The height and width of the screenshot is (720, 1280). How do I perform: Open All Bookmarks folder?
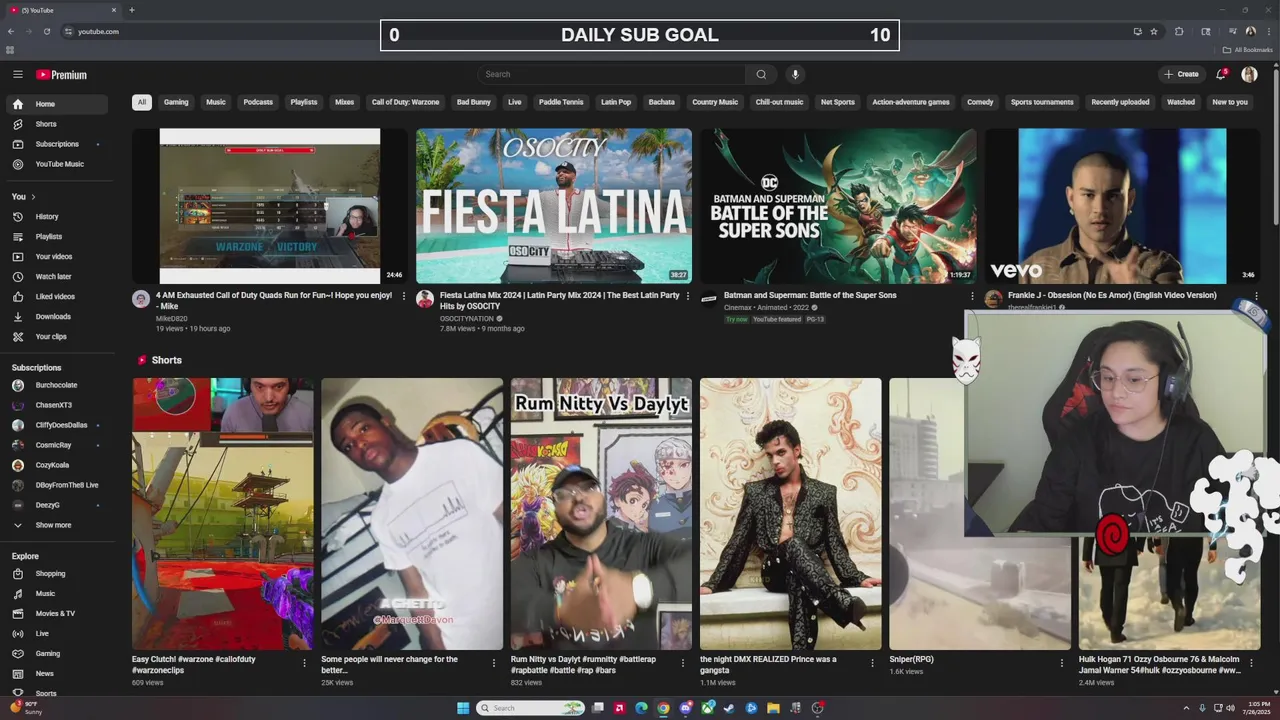1248,50
